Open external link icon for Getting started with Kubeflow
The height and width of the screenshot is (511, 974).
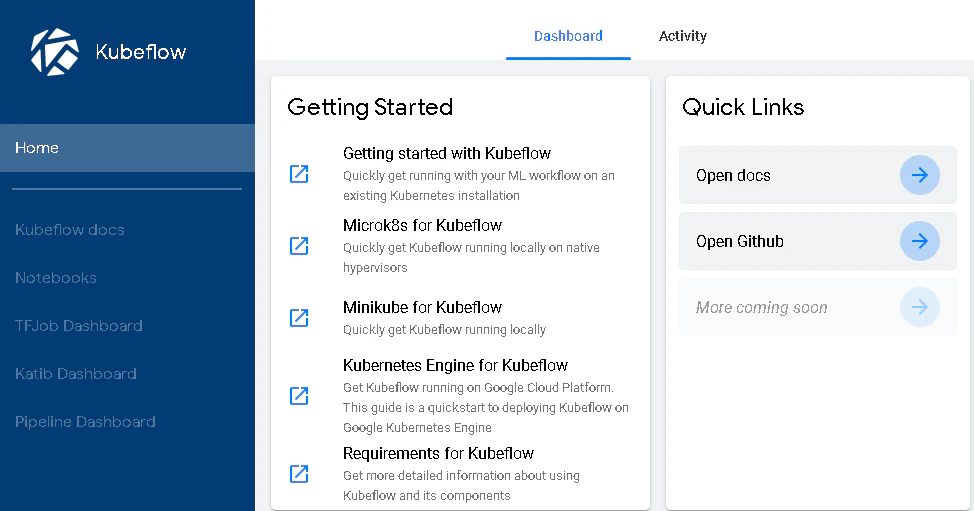[x=299, y=174]
